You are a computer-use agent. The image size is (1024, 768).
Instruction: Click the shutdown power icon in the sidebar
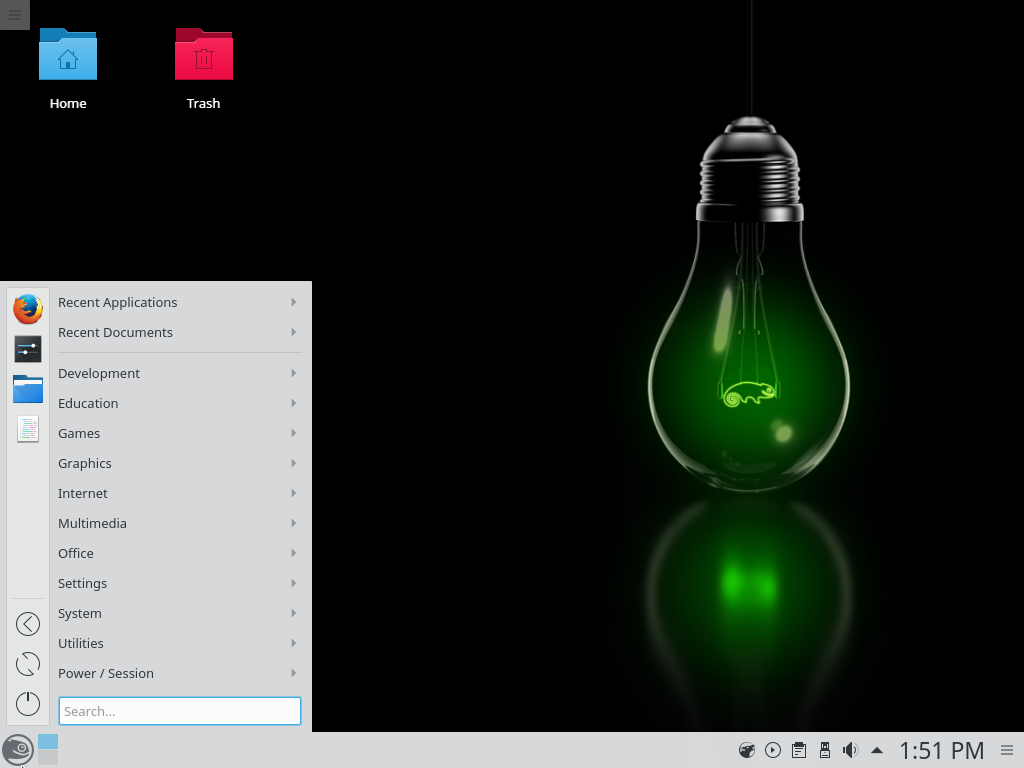tap(27, 703)
